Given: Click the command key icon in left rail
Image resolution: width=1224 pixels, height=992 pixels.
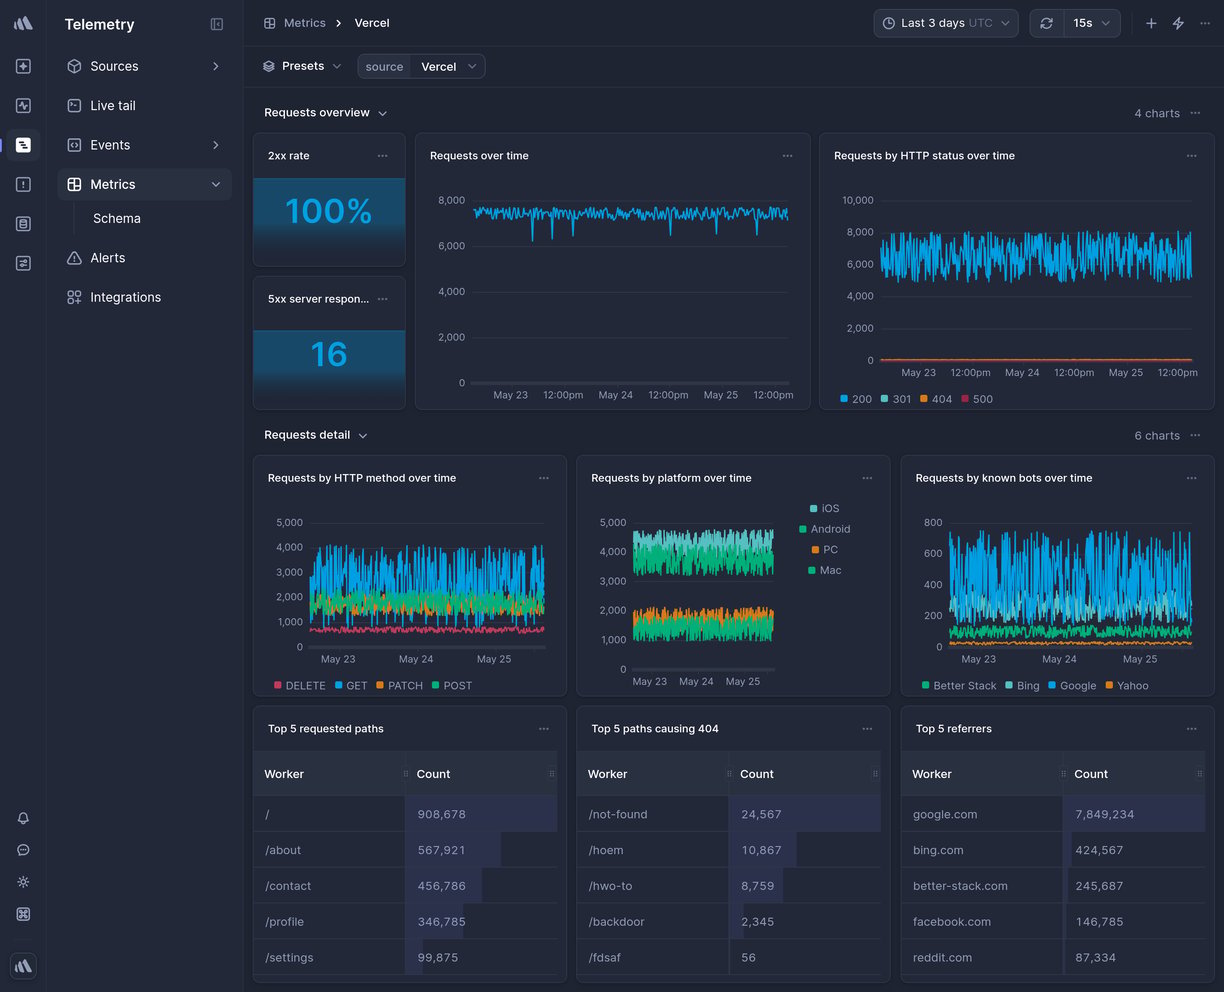Looking at the screenshot, I should point(23,914).
